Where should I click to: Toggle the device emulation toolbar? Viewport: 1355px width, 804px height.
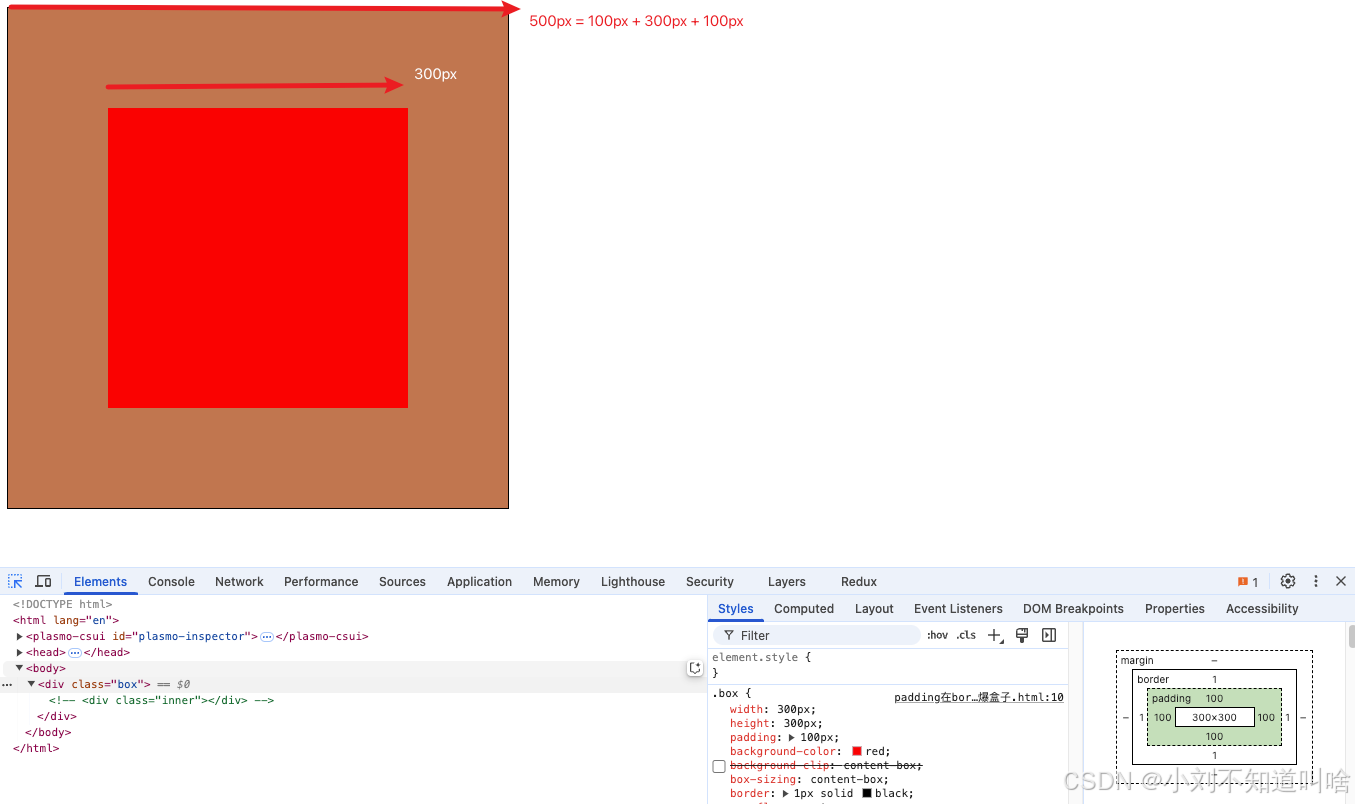coord(43,581)
